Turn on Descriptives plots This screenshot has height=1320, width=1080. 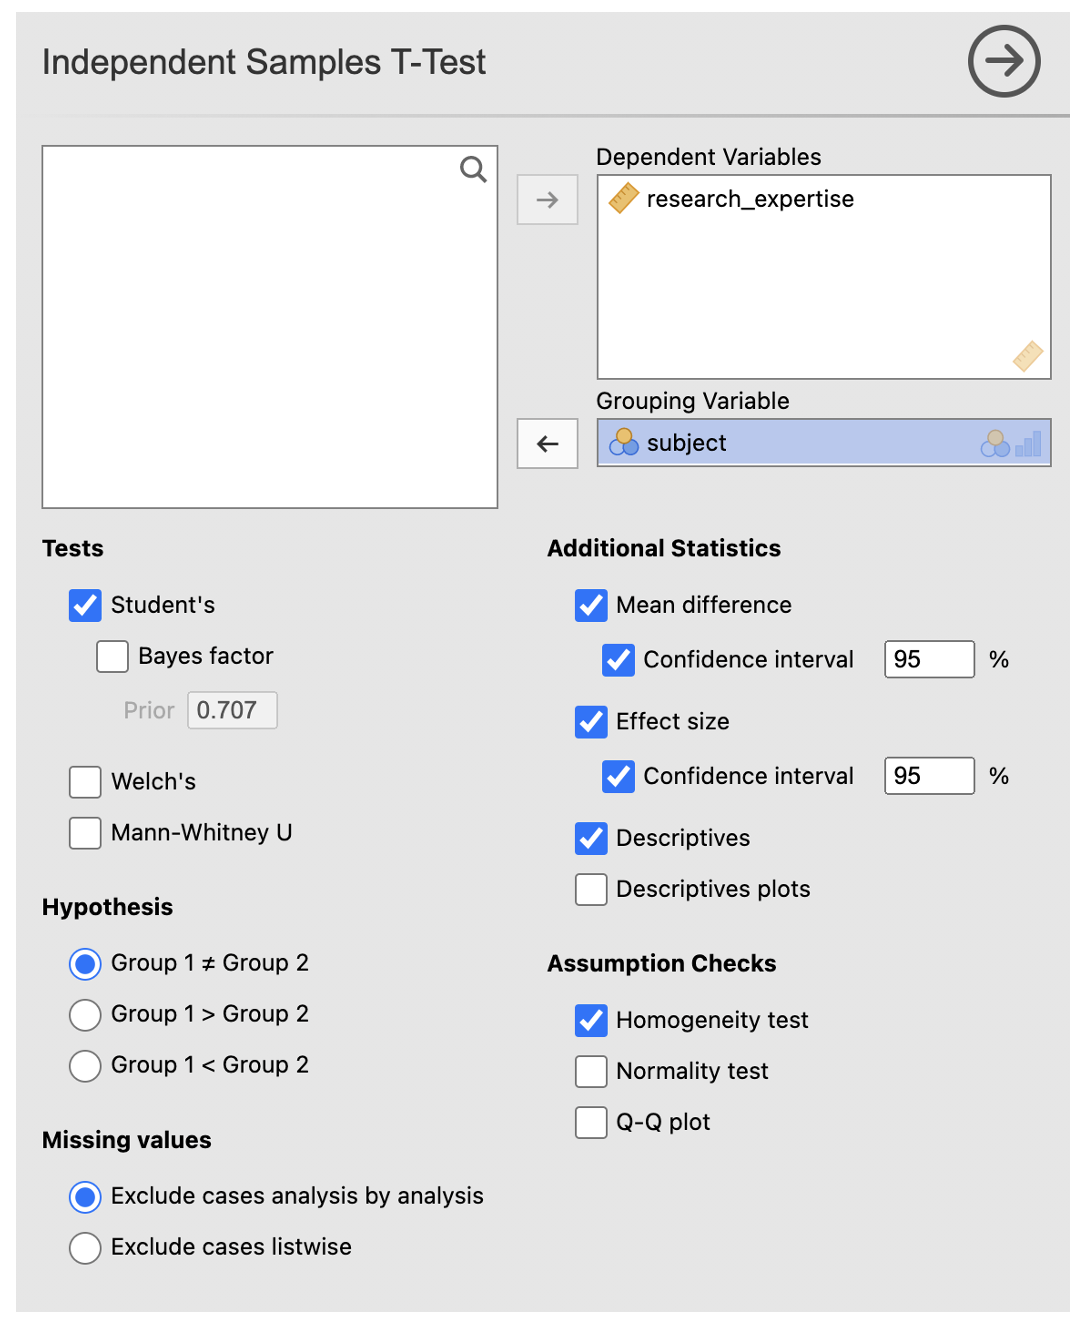(591, 889)
